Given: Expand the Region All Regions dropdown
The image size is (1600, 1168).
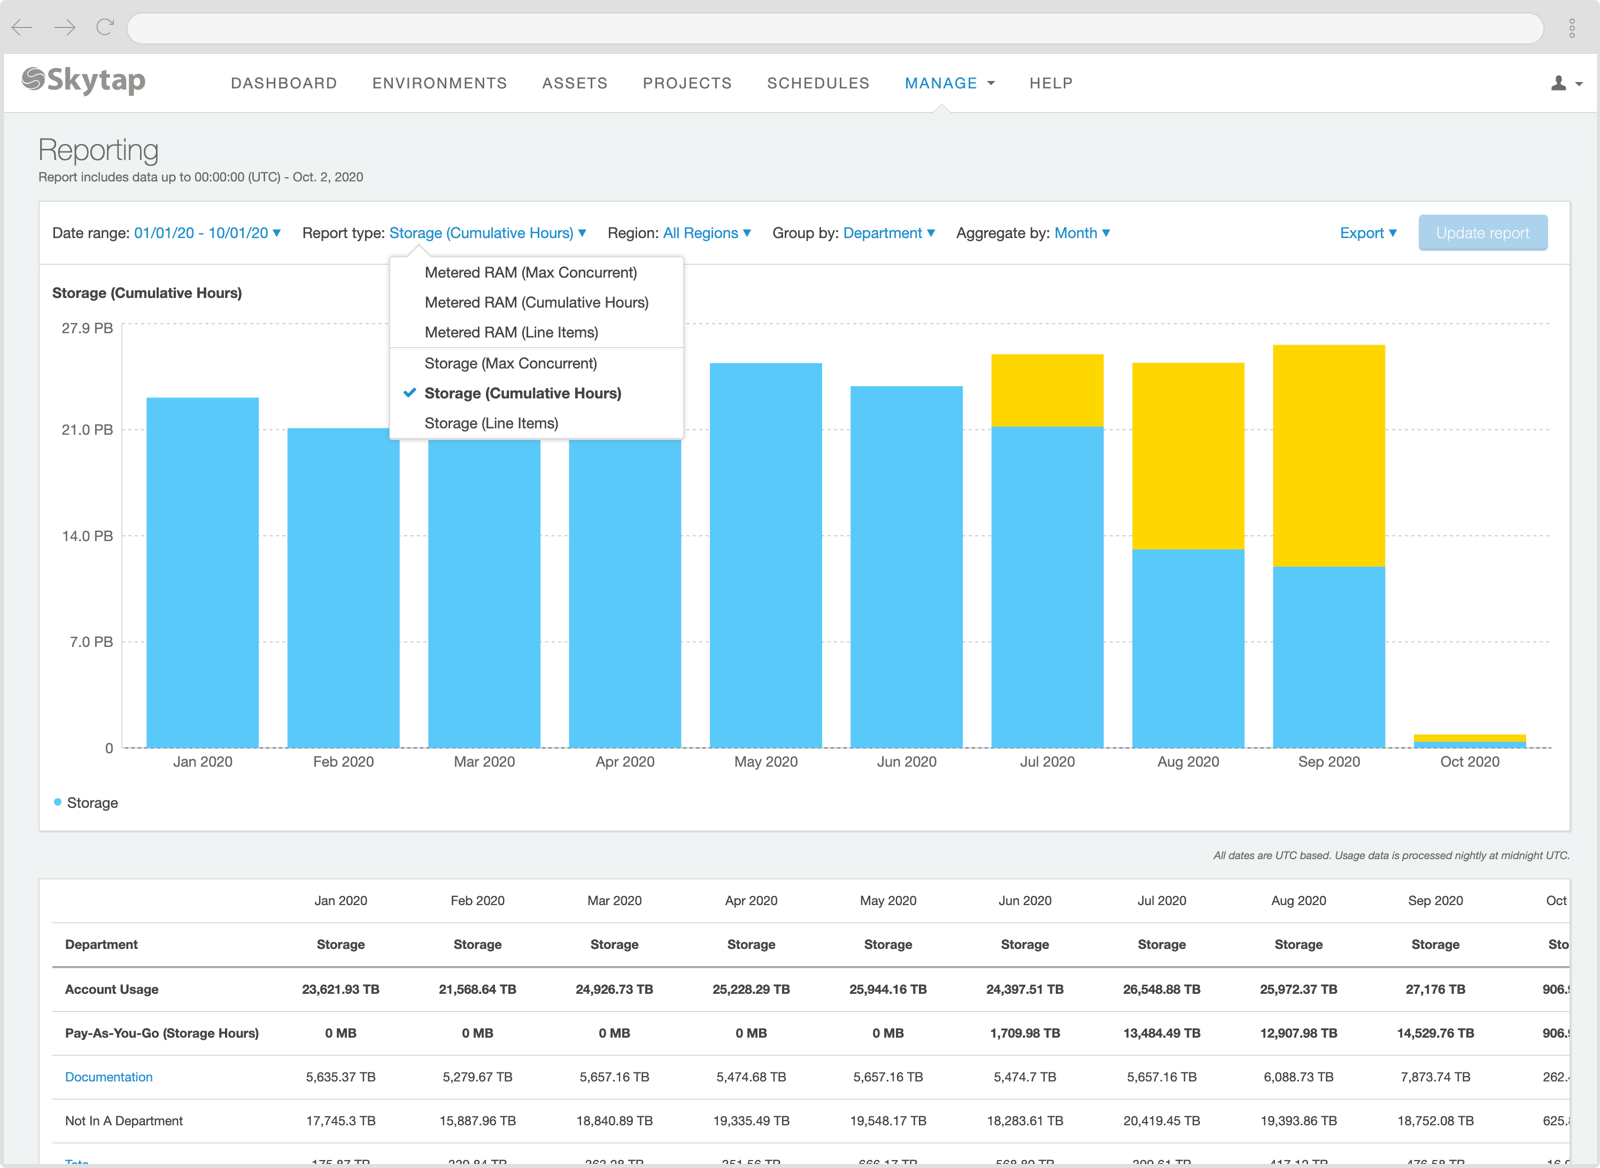Looking at the screenshot, I should coord(706,233).
